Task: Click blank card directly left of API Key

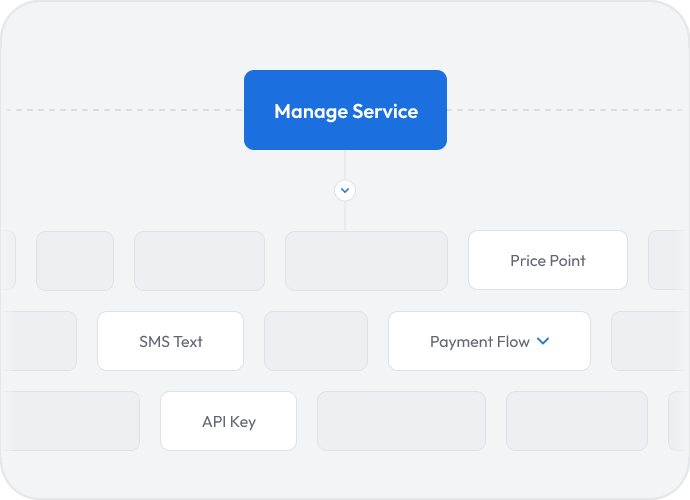Action: click(x=70, y=421)
